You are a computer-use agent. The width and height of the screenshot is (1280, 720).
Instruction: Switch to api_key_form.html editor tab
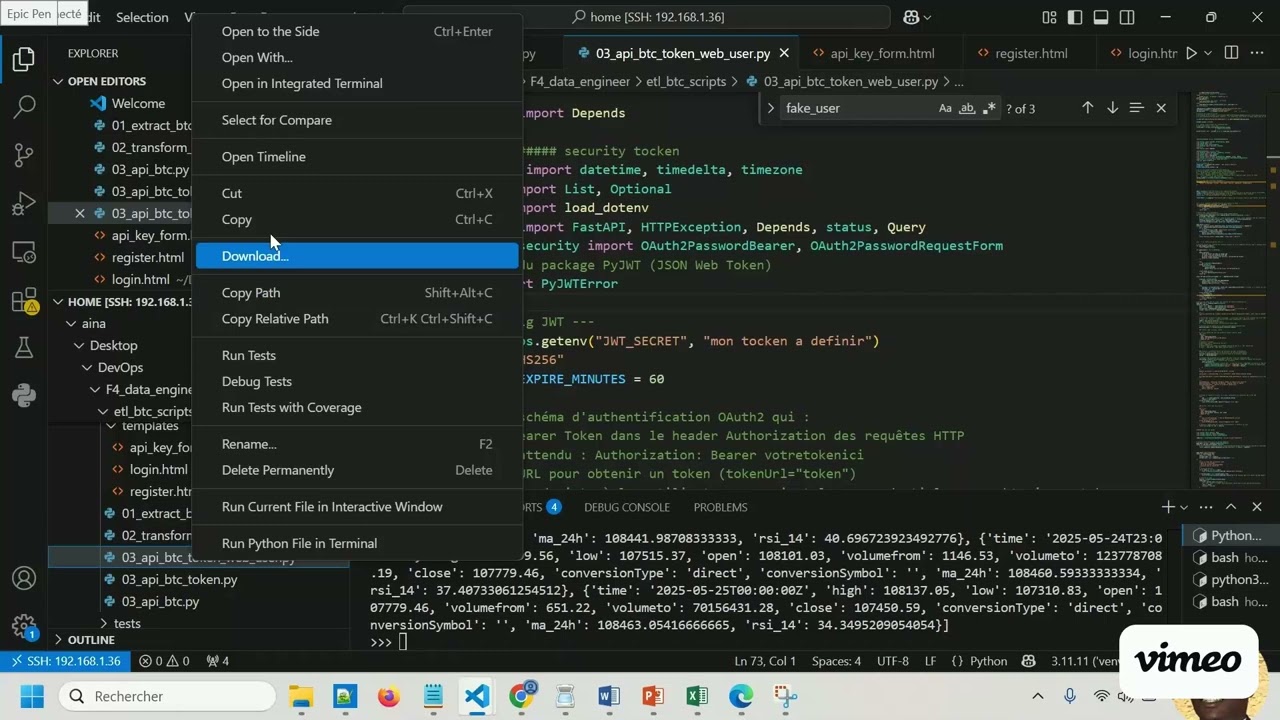tap(881, 53)
